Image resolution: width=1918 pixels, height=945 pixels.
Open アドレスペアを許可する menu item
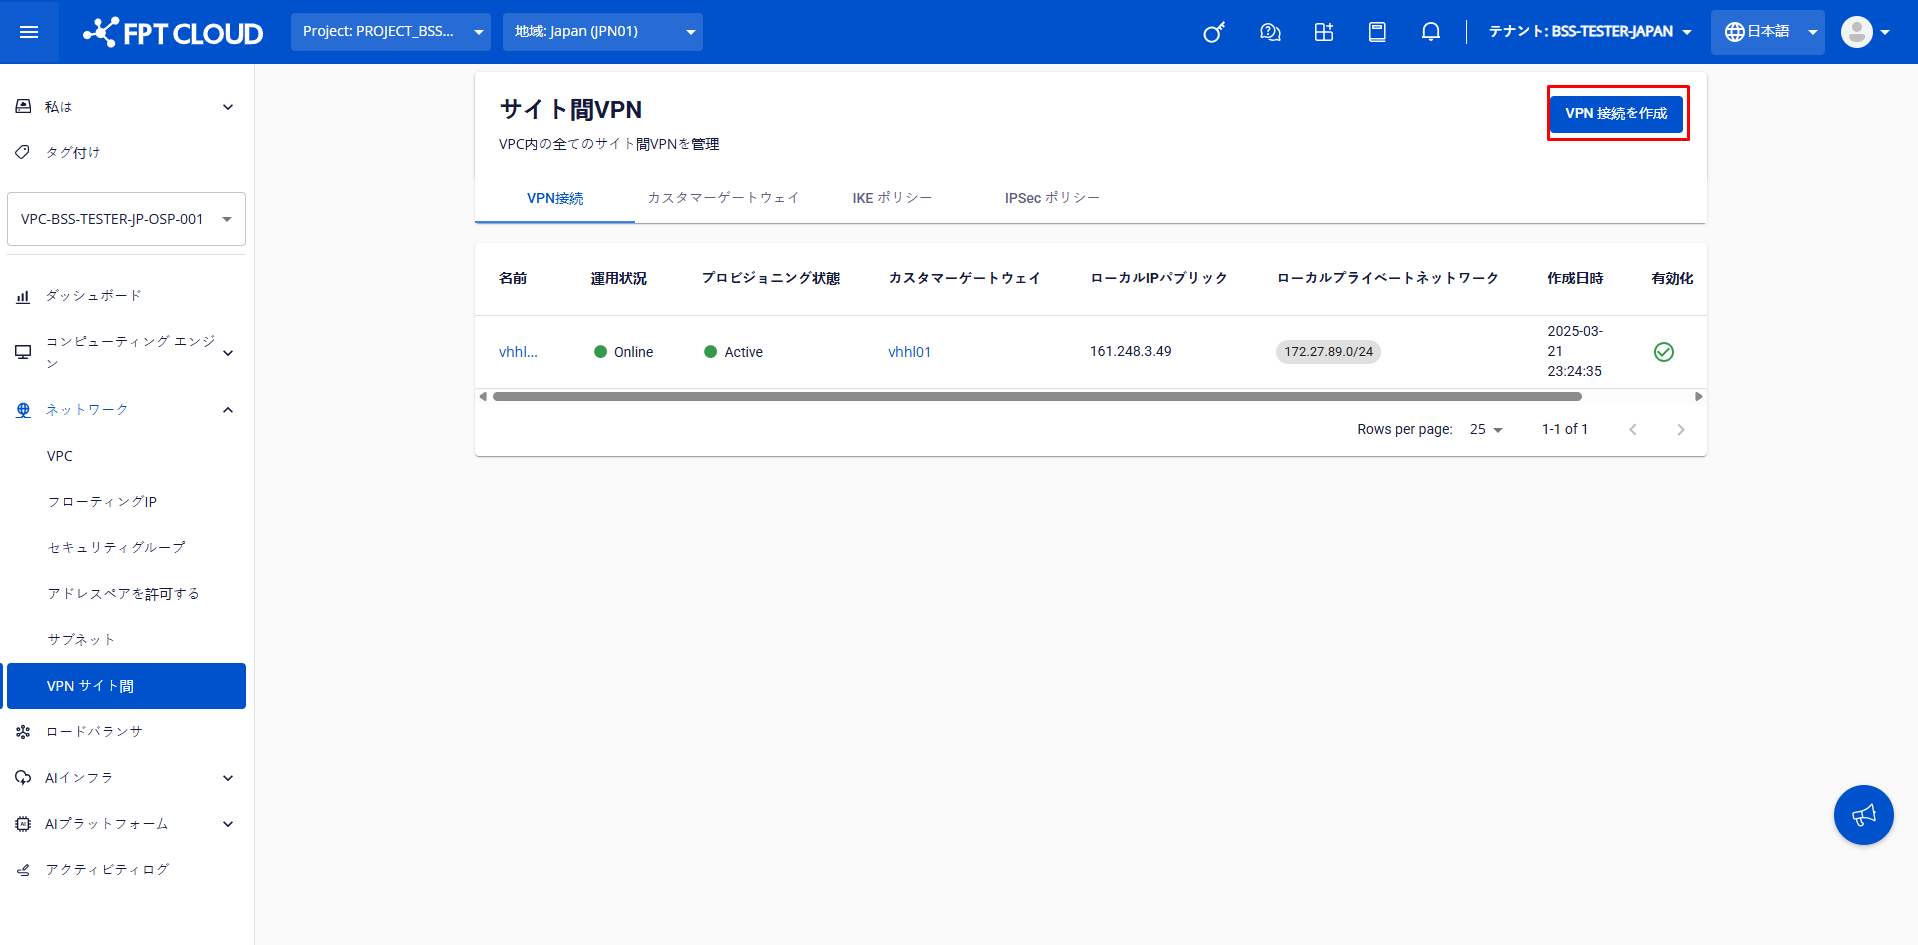click(x=126, y=594)
